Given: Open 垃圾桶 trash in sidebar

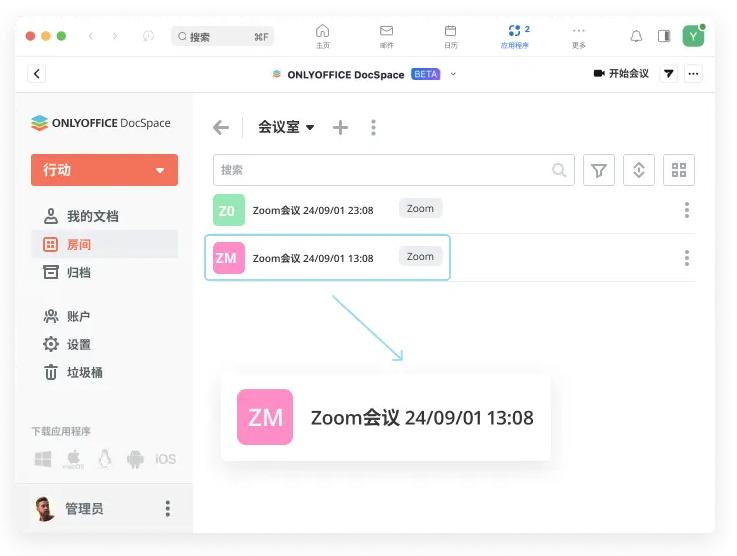Looking at the screenshot, I should click(x=73, y=373).
